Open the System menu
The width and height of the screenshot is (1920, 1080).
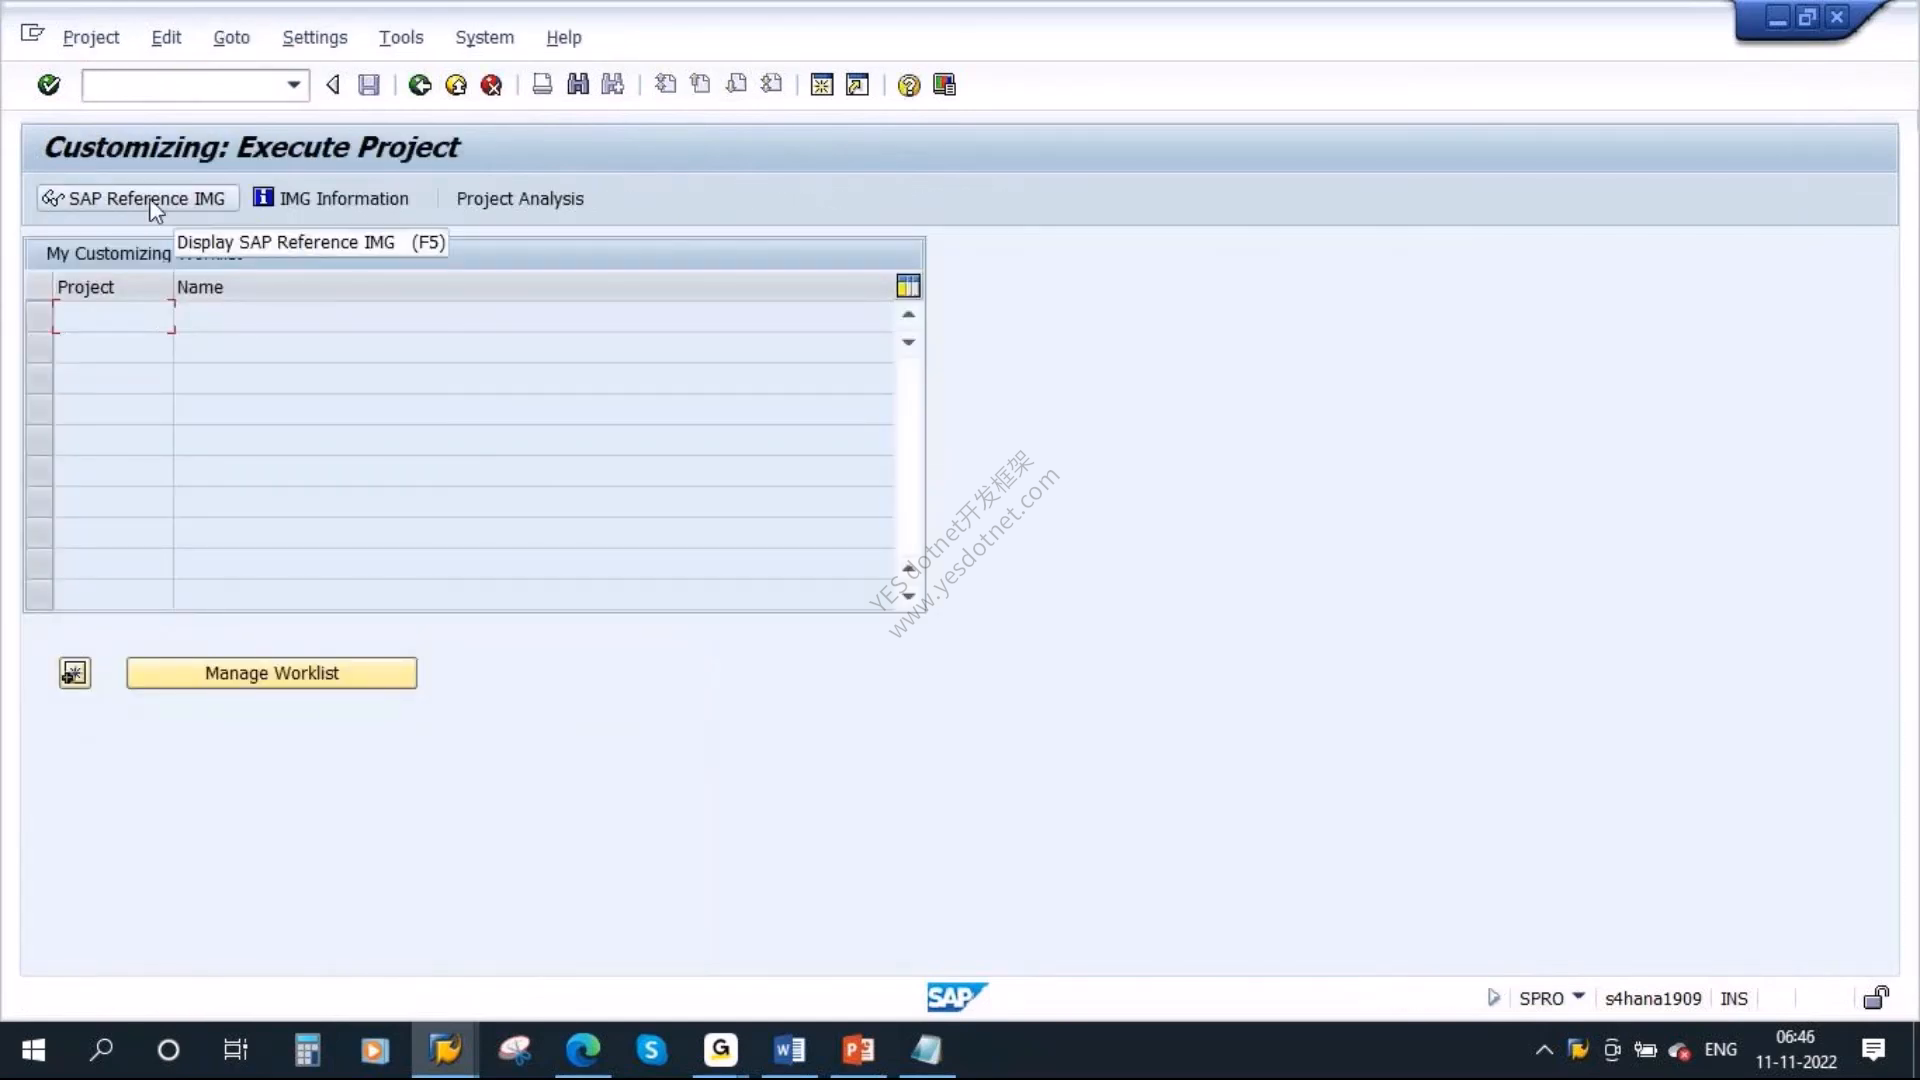point(485,37)
